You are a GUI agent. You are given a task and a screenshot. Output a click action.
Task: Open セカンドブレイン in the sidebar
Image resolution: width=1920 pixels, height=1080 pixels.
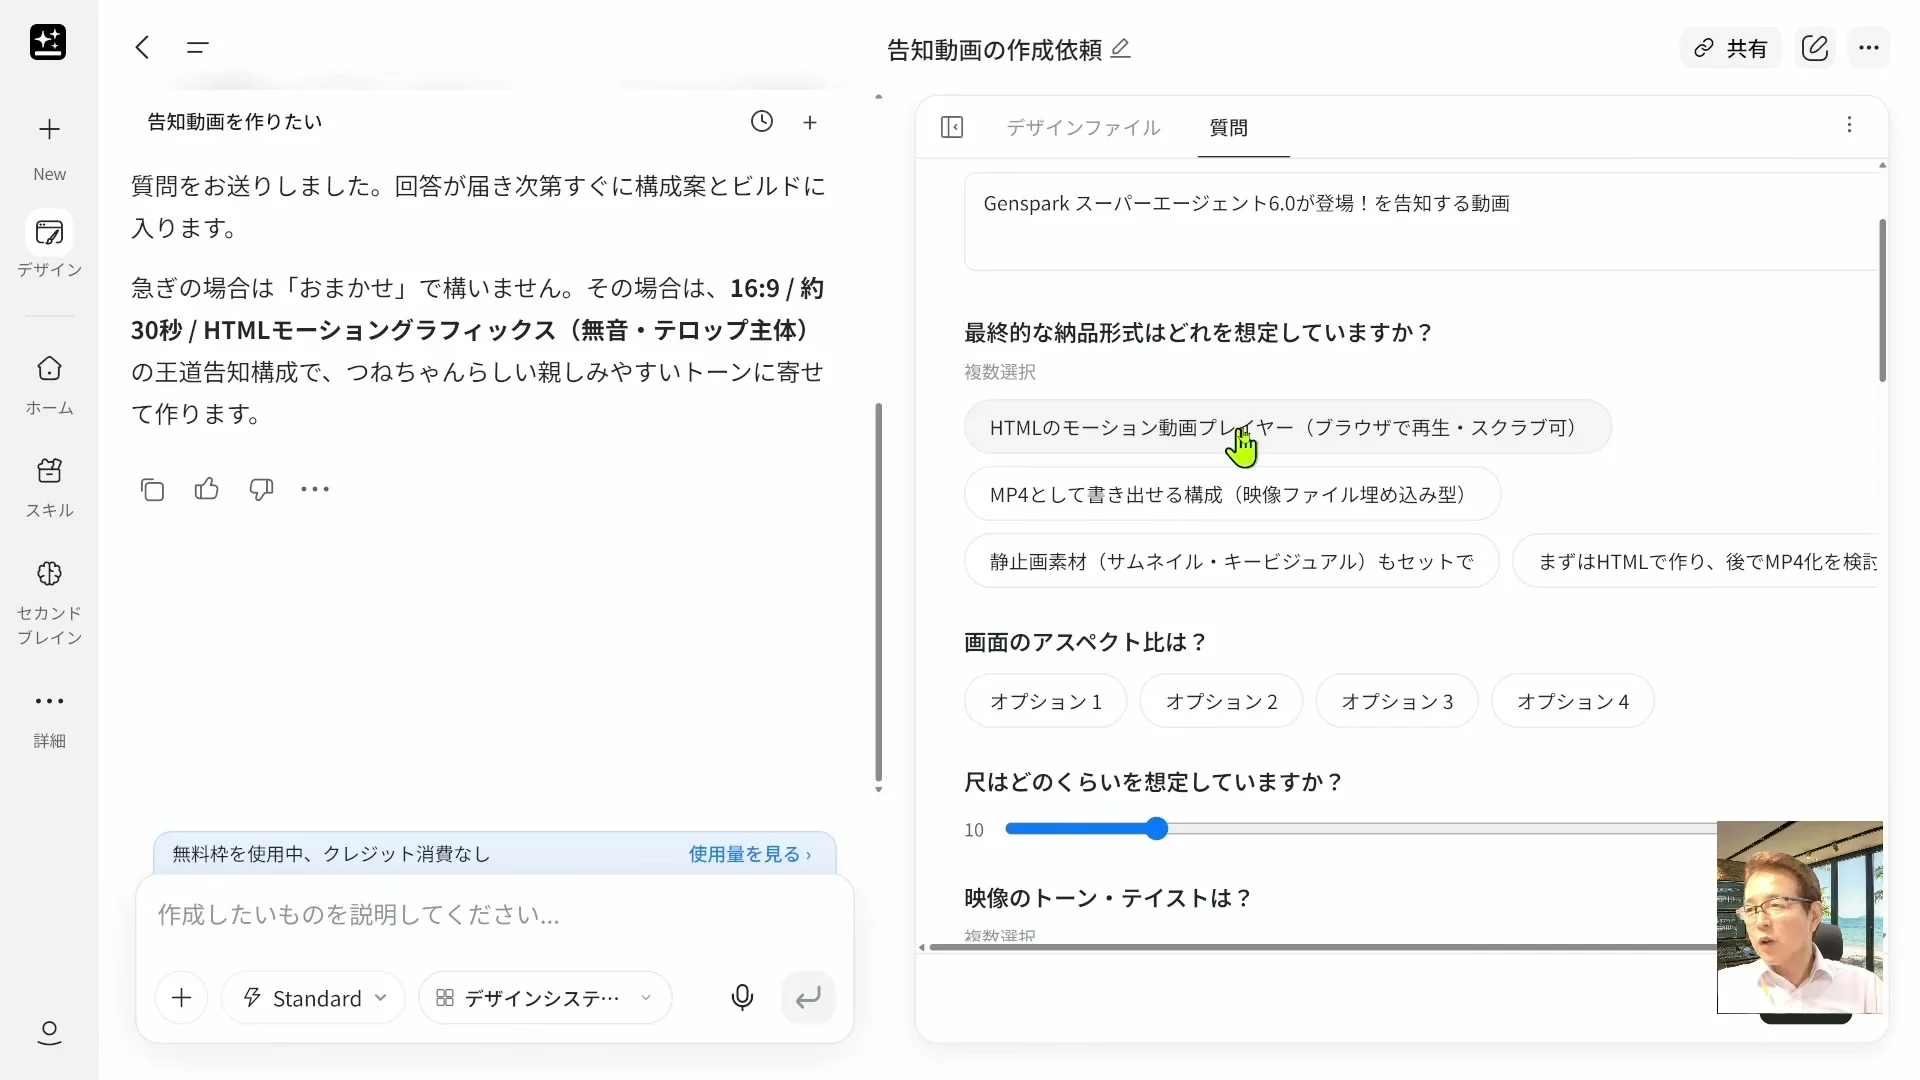[x=49, y=602]
